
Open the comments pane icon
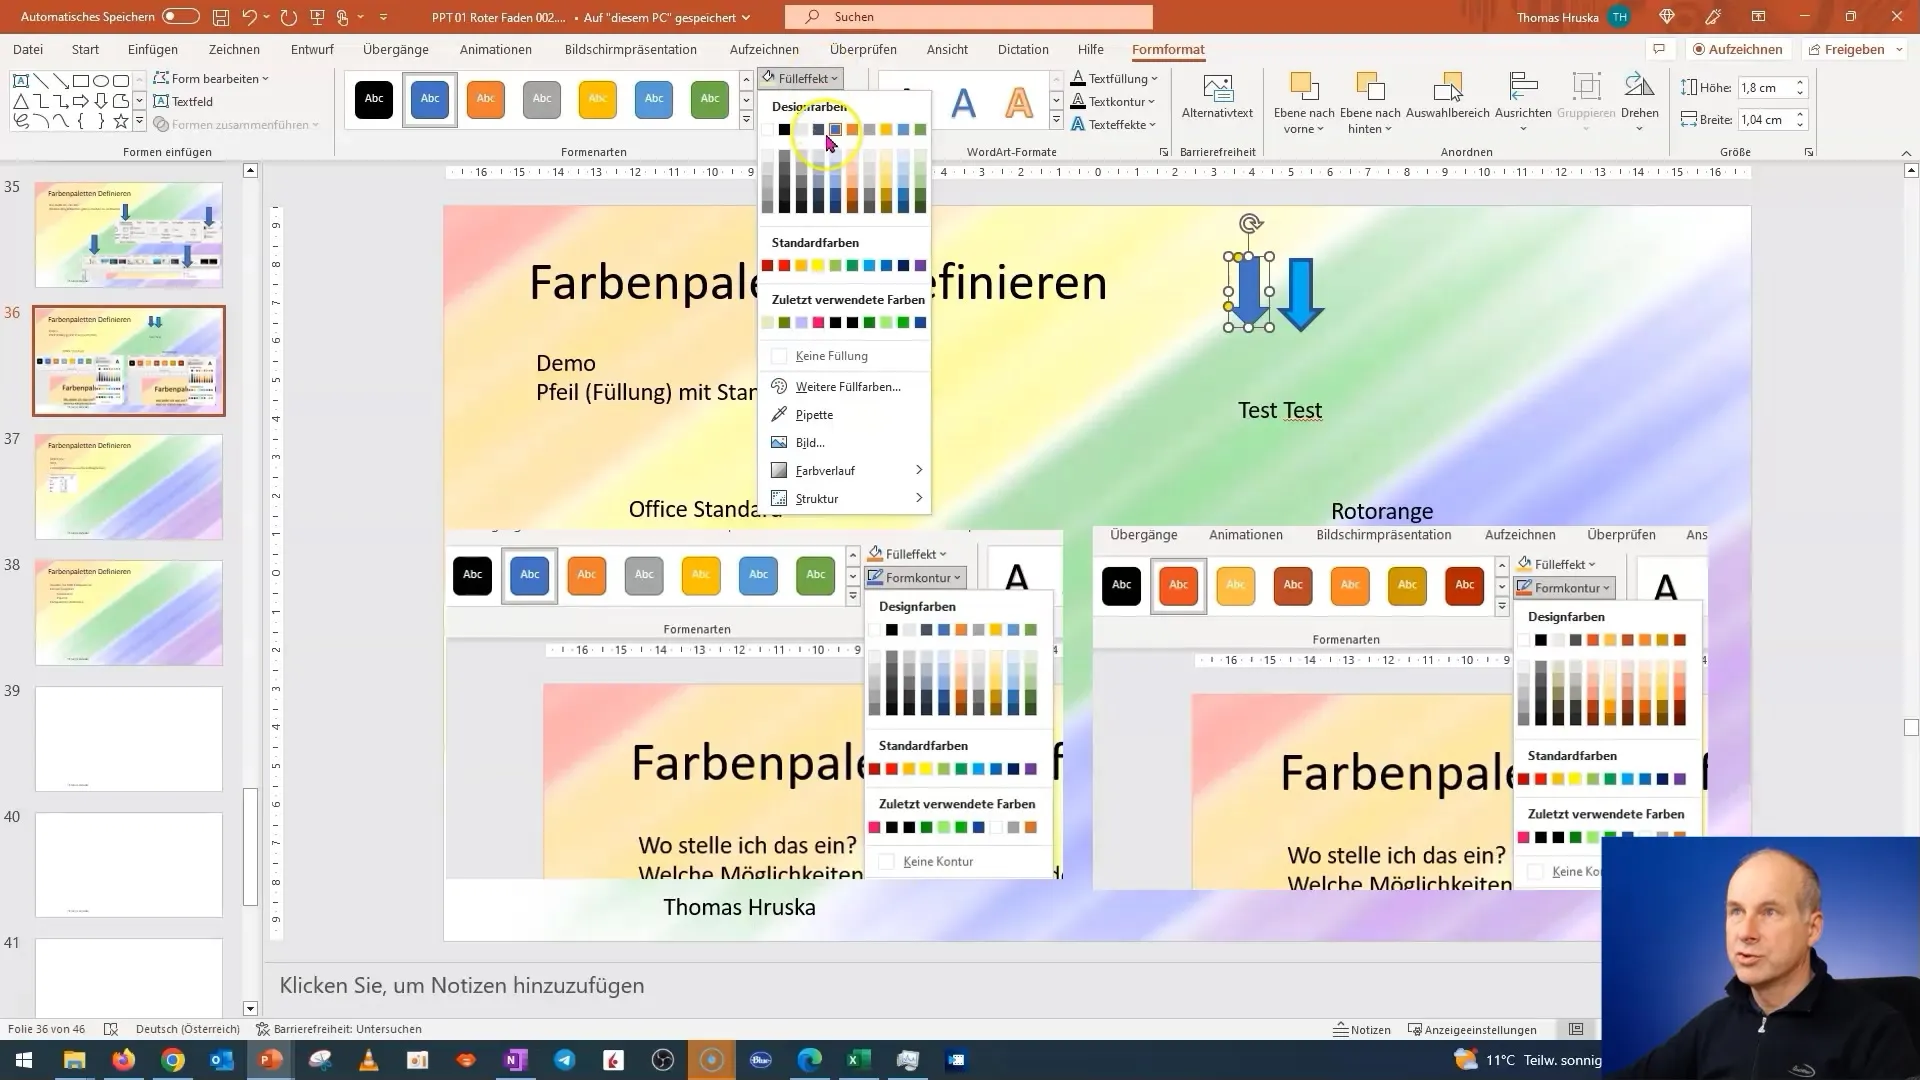click(x=1659, y=49)
